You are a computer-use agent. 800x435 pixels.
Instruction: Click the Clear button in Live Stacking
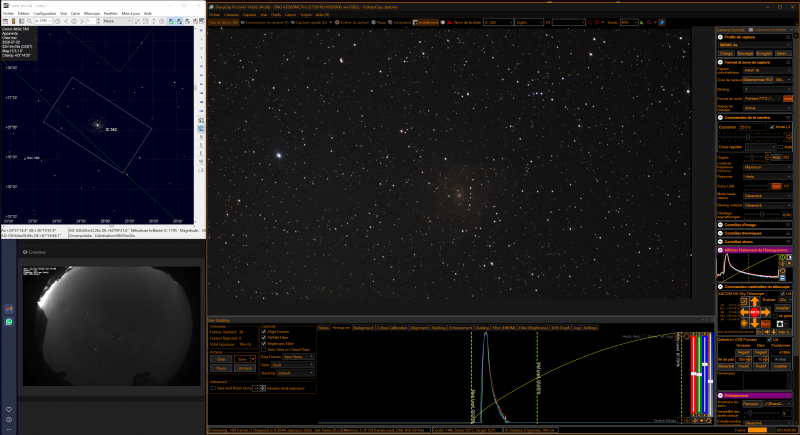[221, 359]
